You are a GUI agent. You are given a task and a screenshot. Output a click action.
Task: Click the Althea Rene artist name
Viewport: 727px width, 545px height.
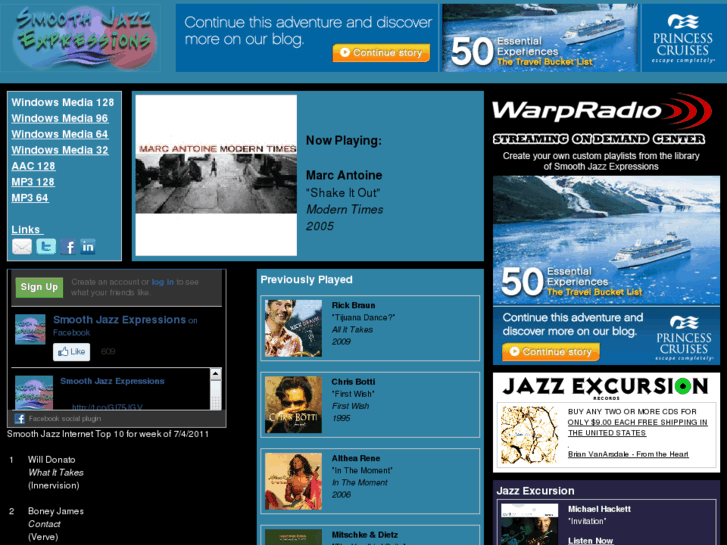[356, 458]
